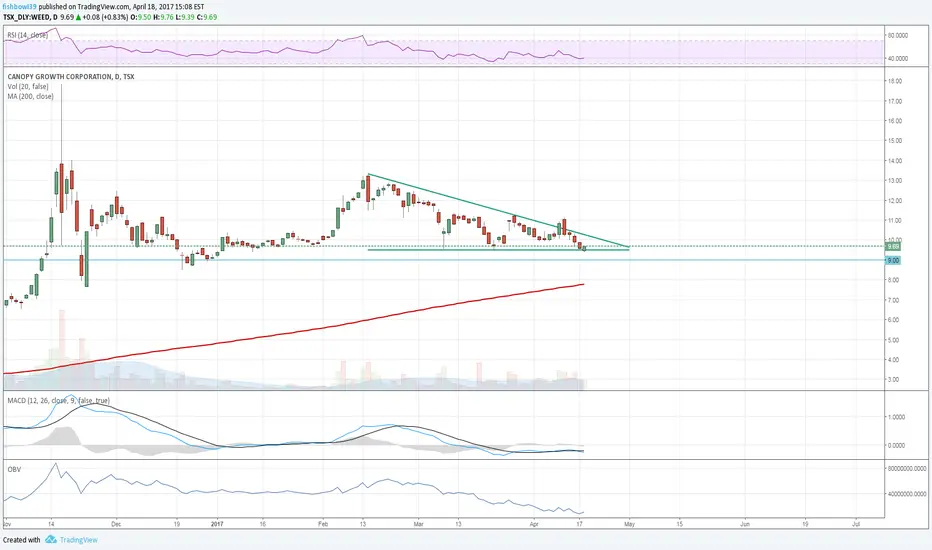Click the 80.0000 value on RSI axis
The height and width of the screenshot is (550, 932).
(898, 36)
